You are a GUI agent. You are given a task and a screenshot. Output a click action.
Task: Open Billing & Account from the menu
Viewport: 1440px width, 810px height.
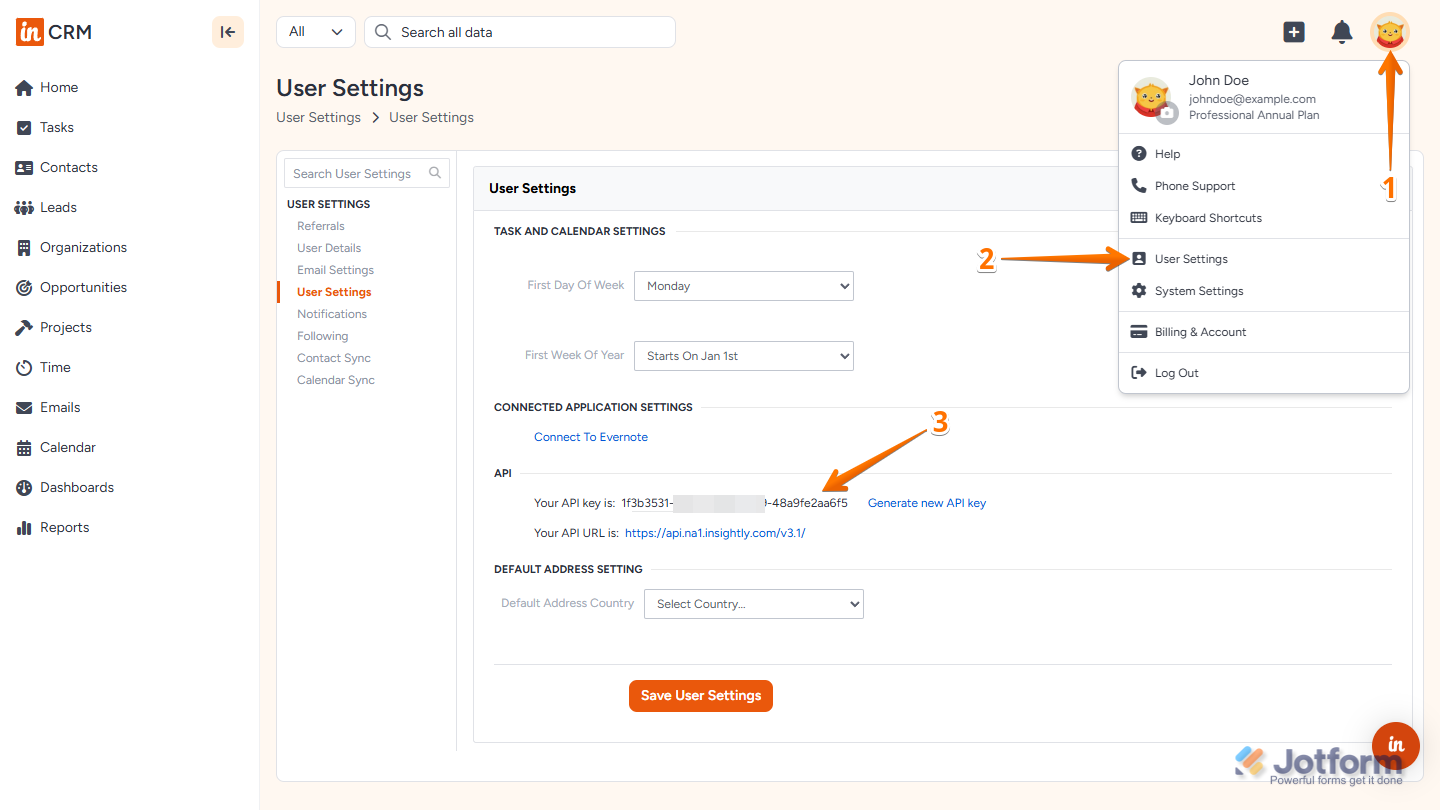click(1199, 331)
